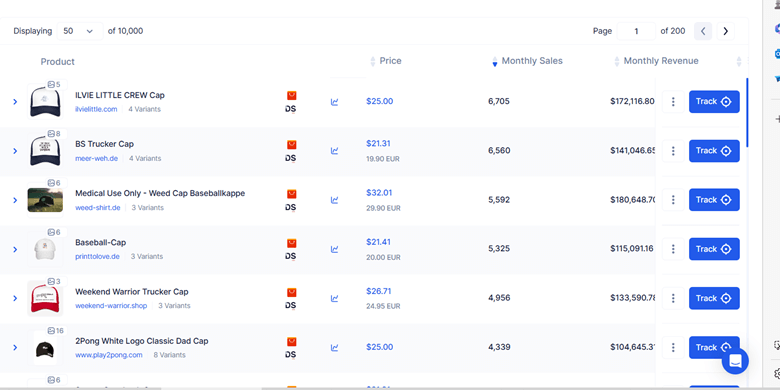Track the Baseball-Cap product
780x390 pixels.
point(714,249)
